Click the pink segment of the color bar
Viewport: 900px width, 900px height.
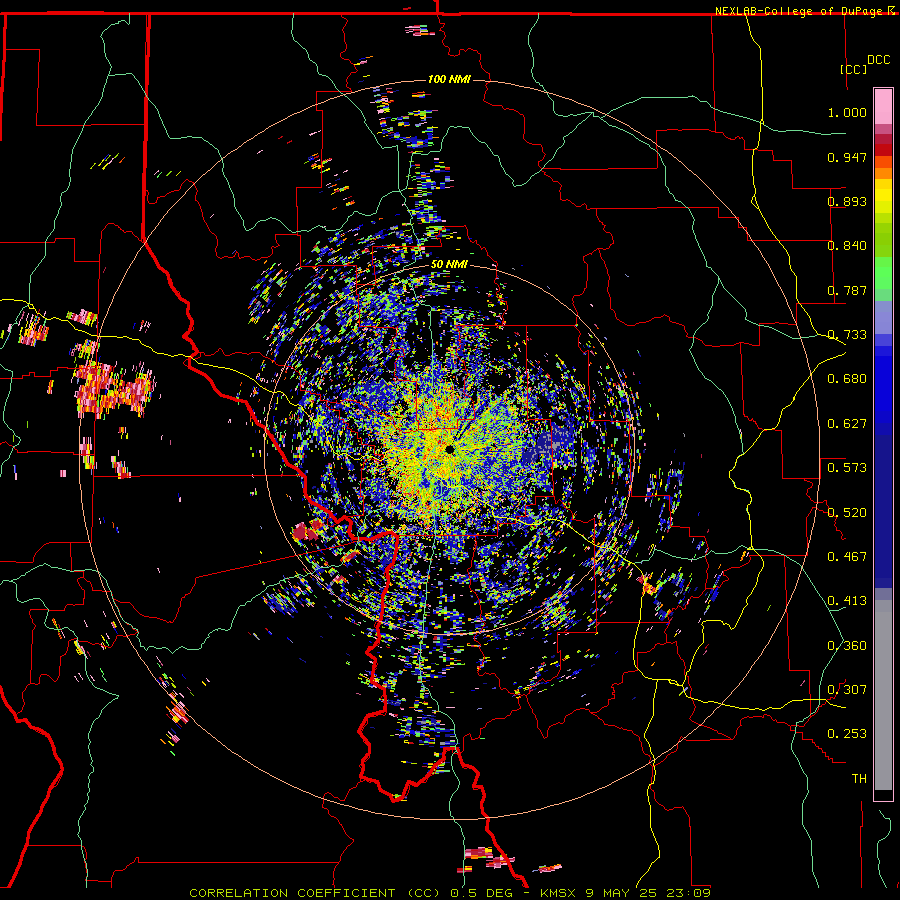[883, 107]
